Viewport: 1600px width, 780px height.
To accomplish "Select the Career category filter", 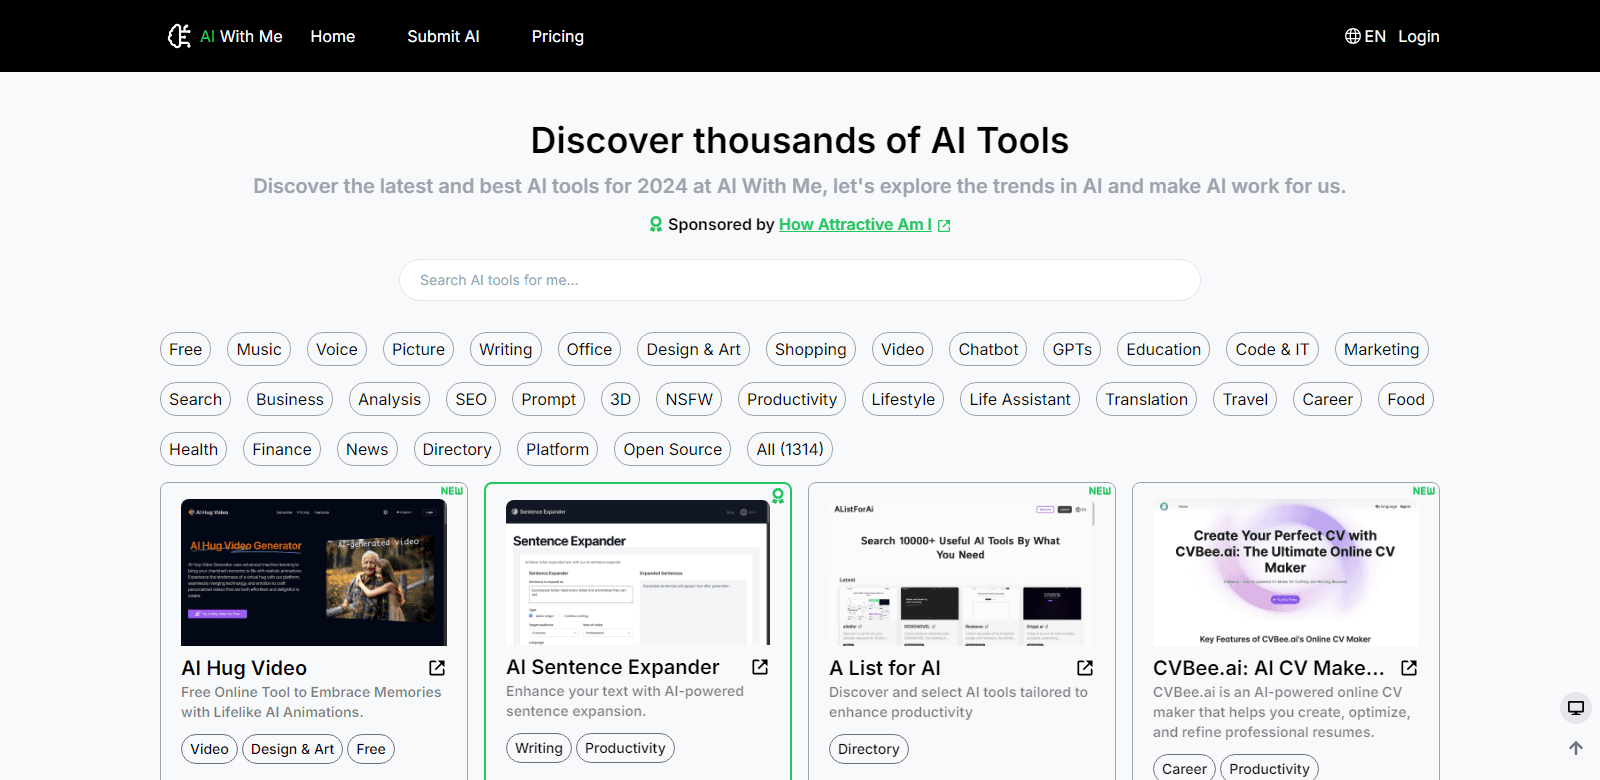I will click(1328, 399).
